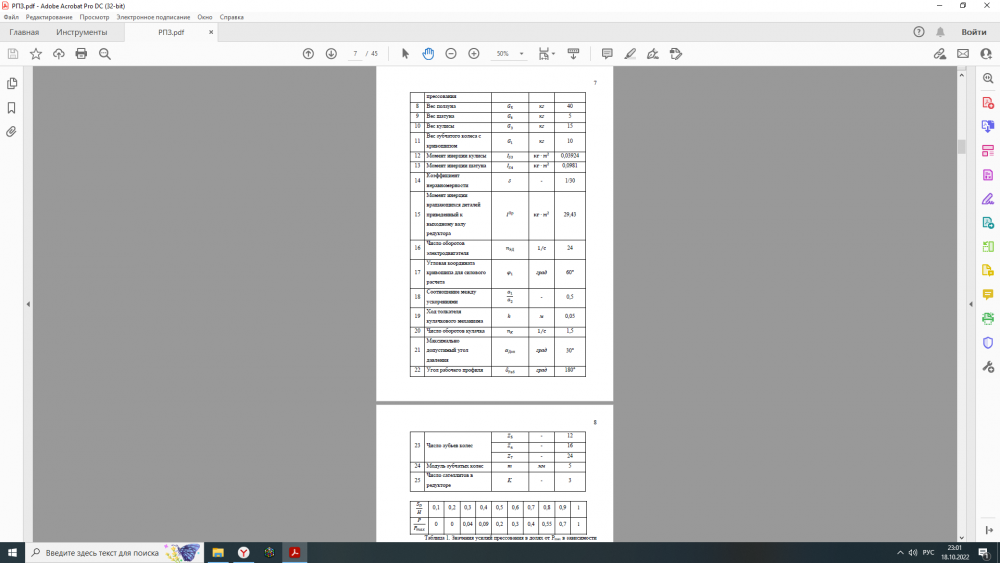Open Yandex browser from taskbar

[x=244, y=553]
